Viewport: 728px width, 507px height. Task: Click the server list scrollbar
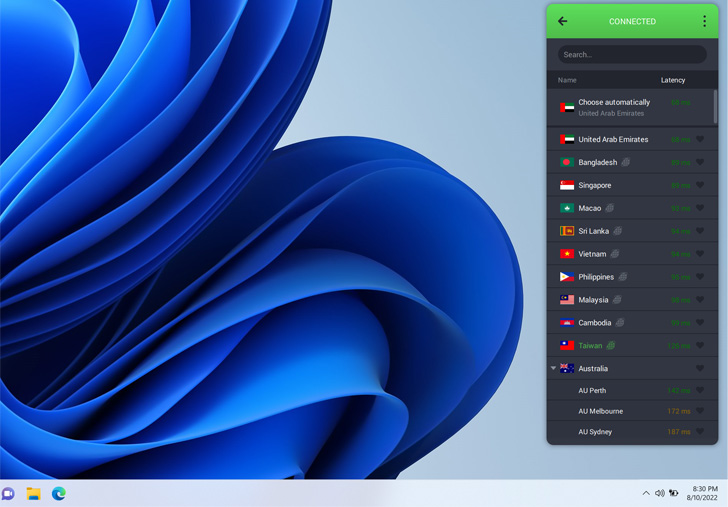click(x=715, y=107)
